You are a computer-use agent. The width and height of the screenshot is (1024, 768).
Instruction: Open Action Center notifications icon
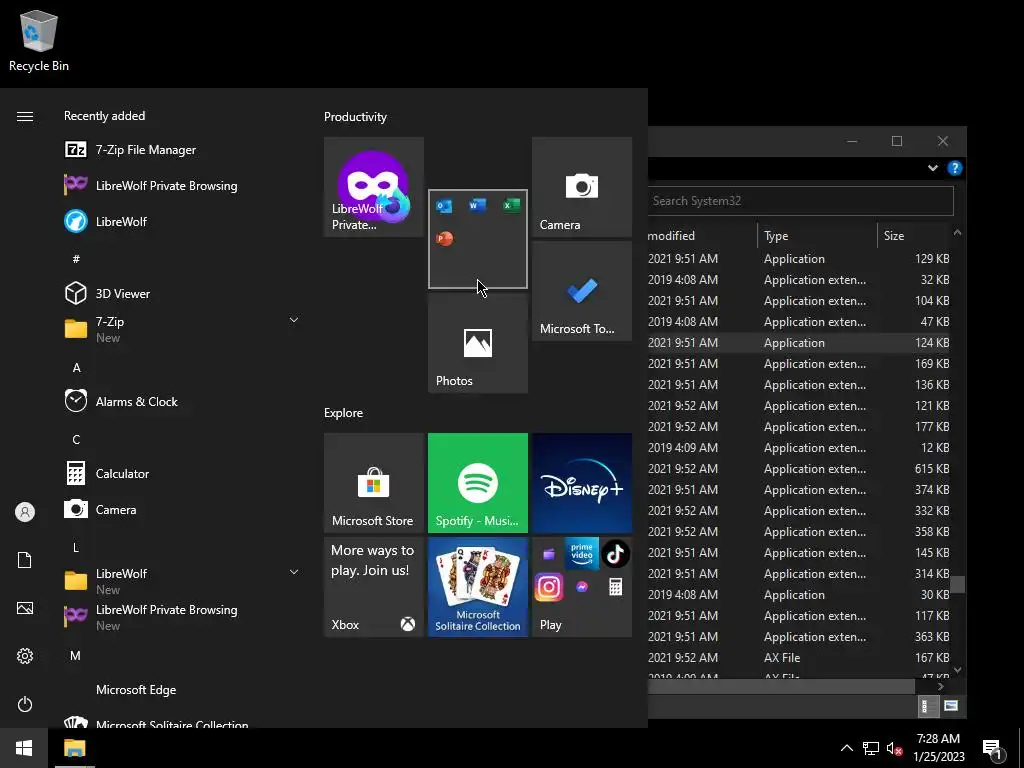(993, 748)
